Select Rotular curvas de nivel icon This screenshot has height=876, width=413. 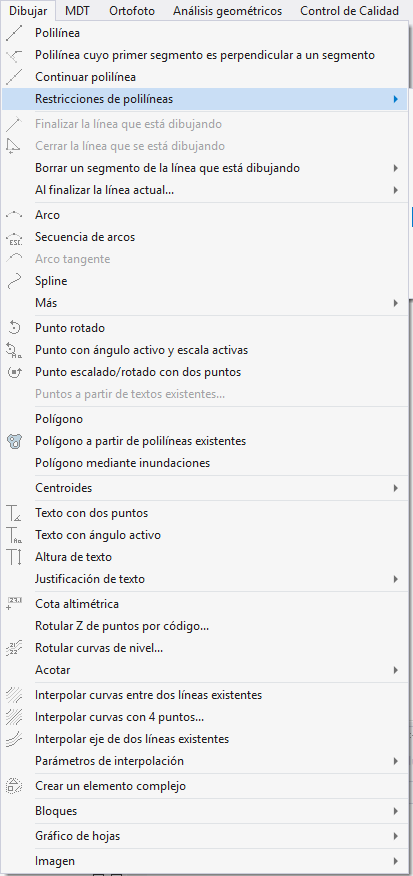click(14, 648)
